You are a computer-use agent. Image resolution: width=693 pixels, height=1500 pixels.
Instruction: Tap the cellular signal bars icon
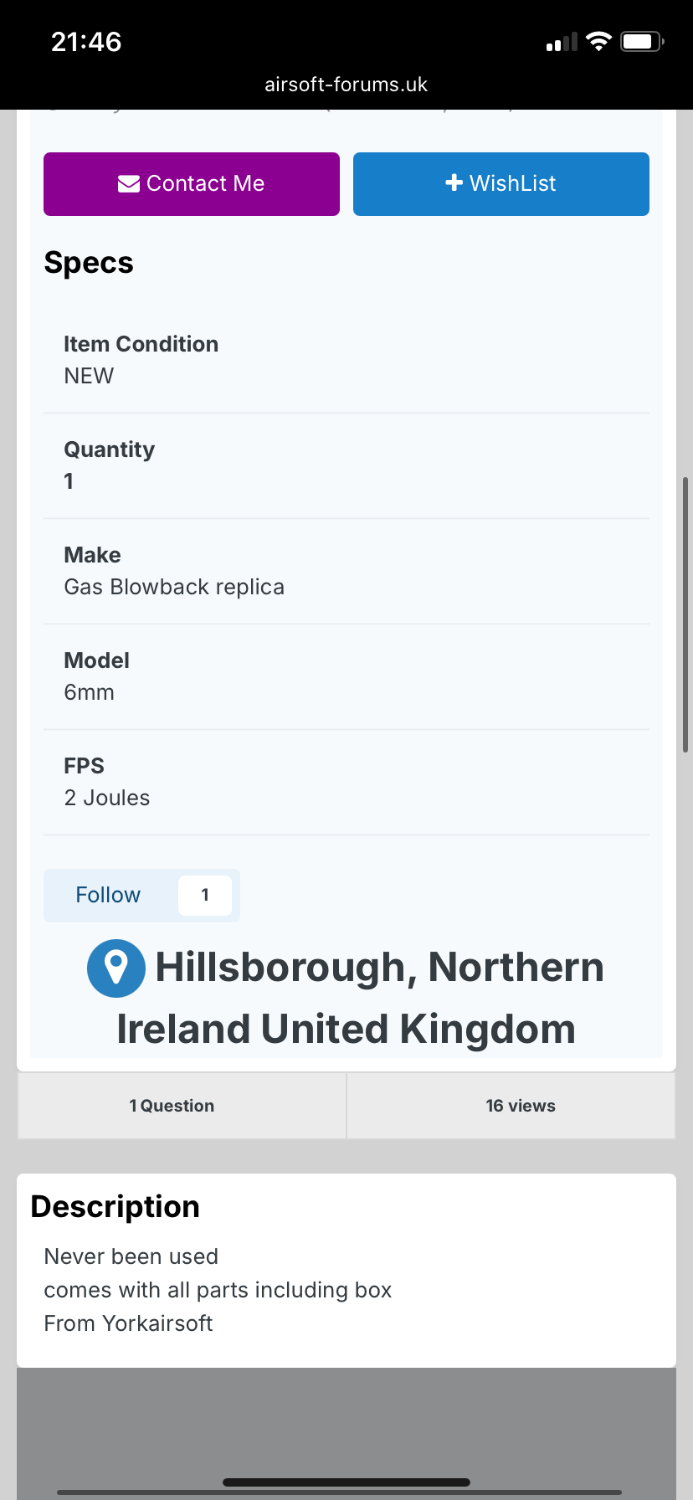click(x=561, y=42)
